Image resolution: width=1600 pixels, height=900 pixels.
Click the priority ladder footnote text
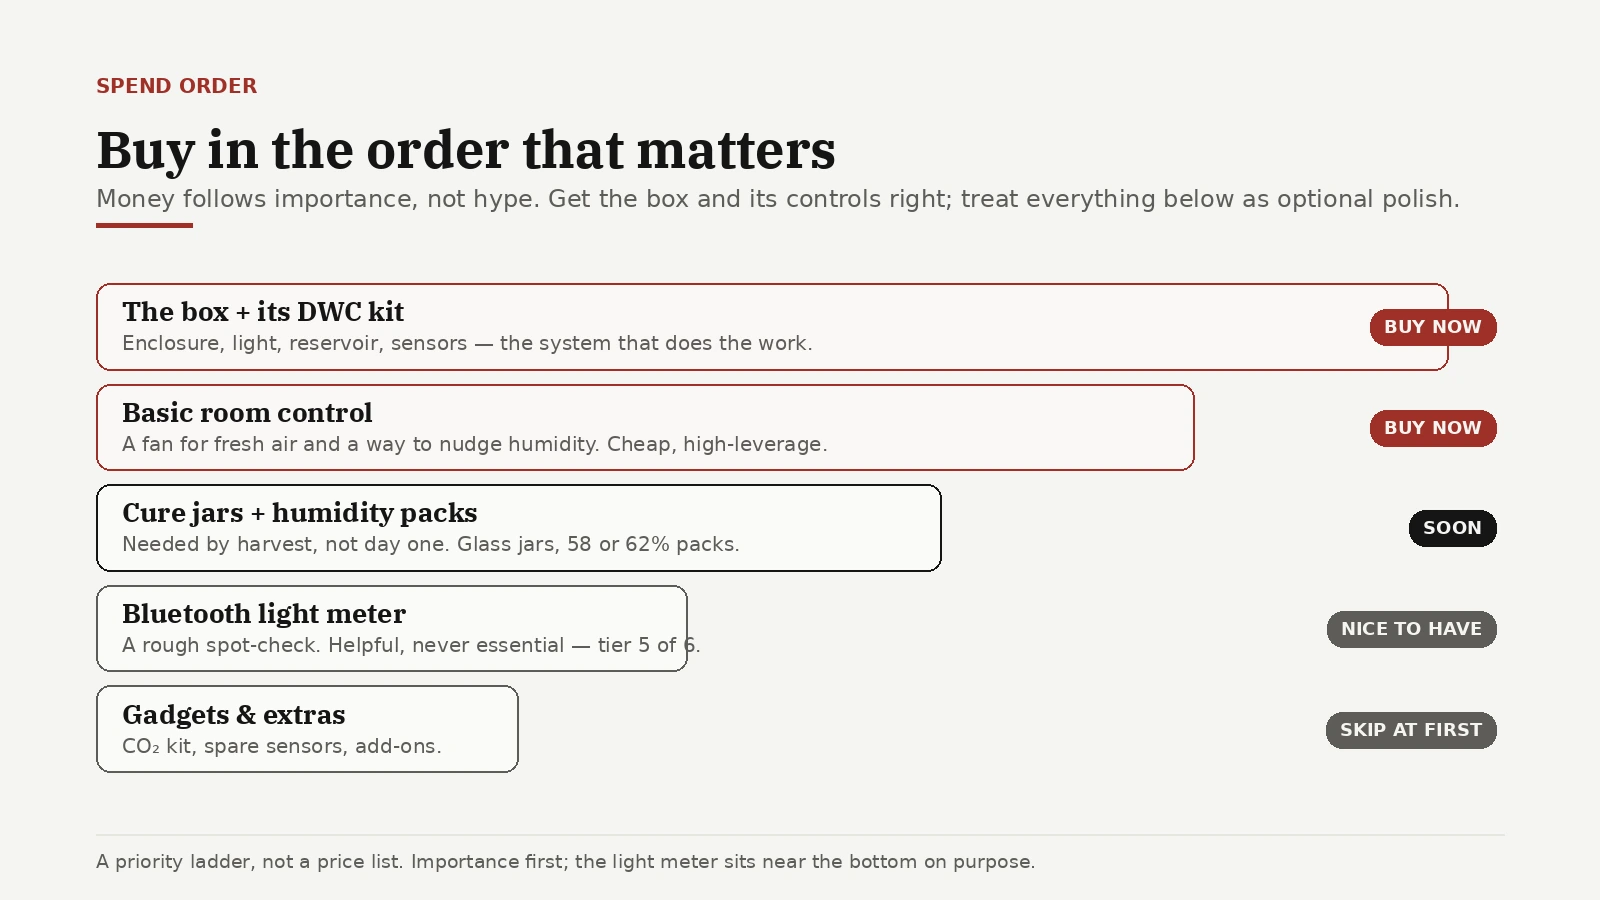[566, 862]
